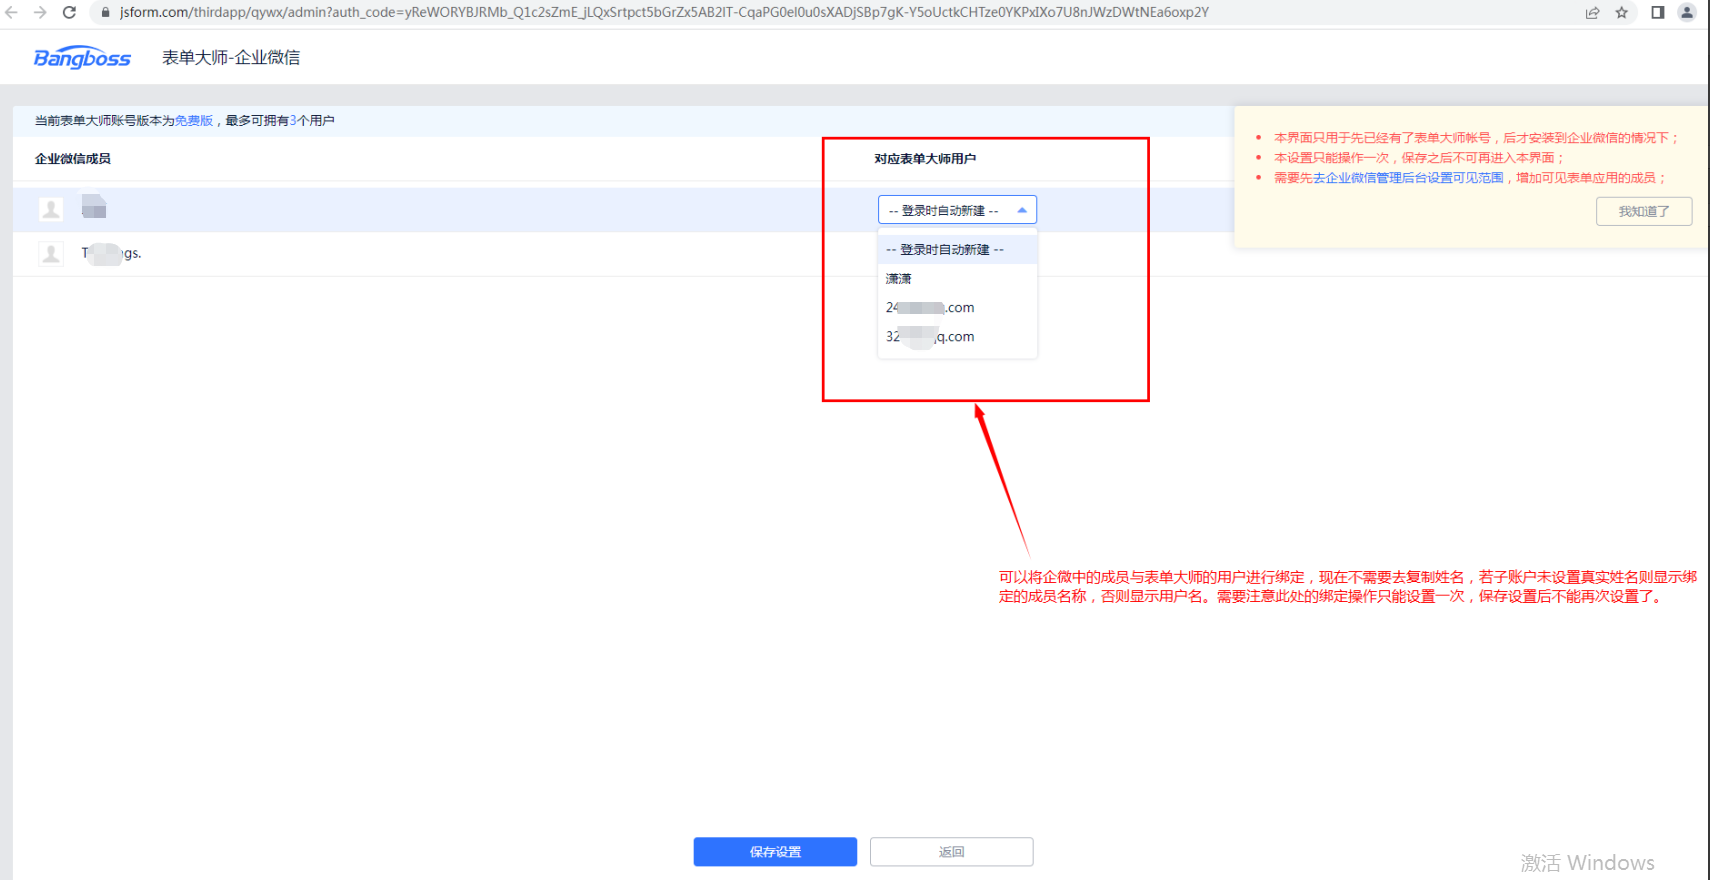Screen dimensions: 1710x880
Task: Dismiss the notice with 我知道了 button
Action: [x=1643, y=212]
